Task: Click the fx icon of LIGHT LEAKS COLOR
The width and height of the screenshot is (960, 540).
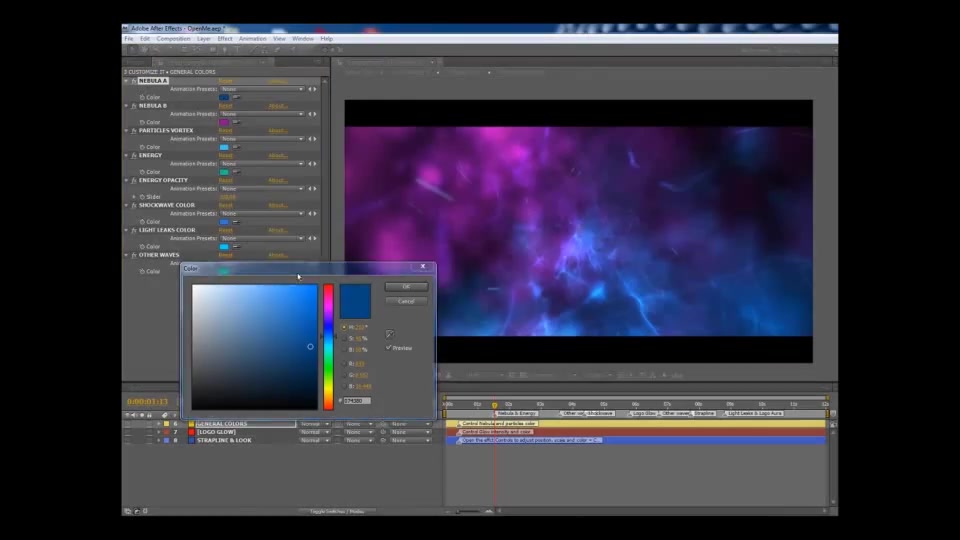Action: coord(133,230)
